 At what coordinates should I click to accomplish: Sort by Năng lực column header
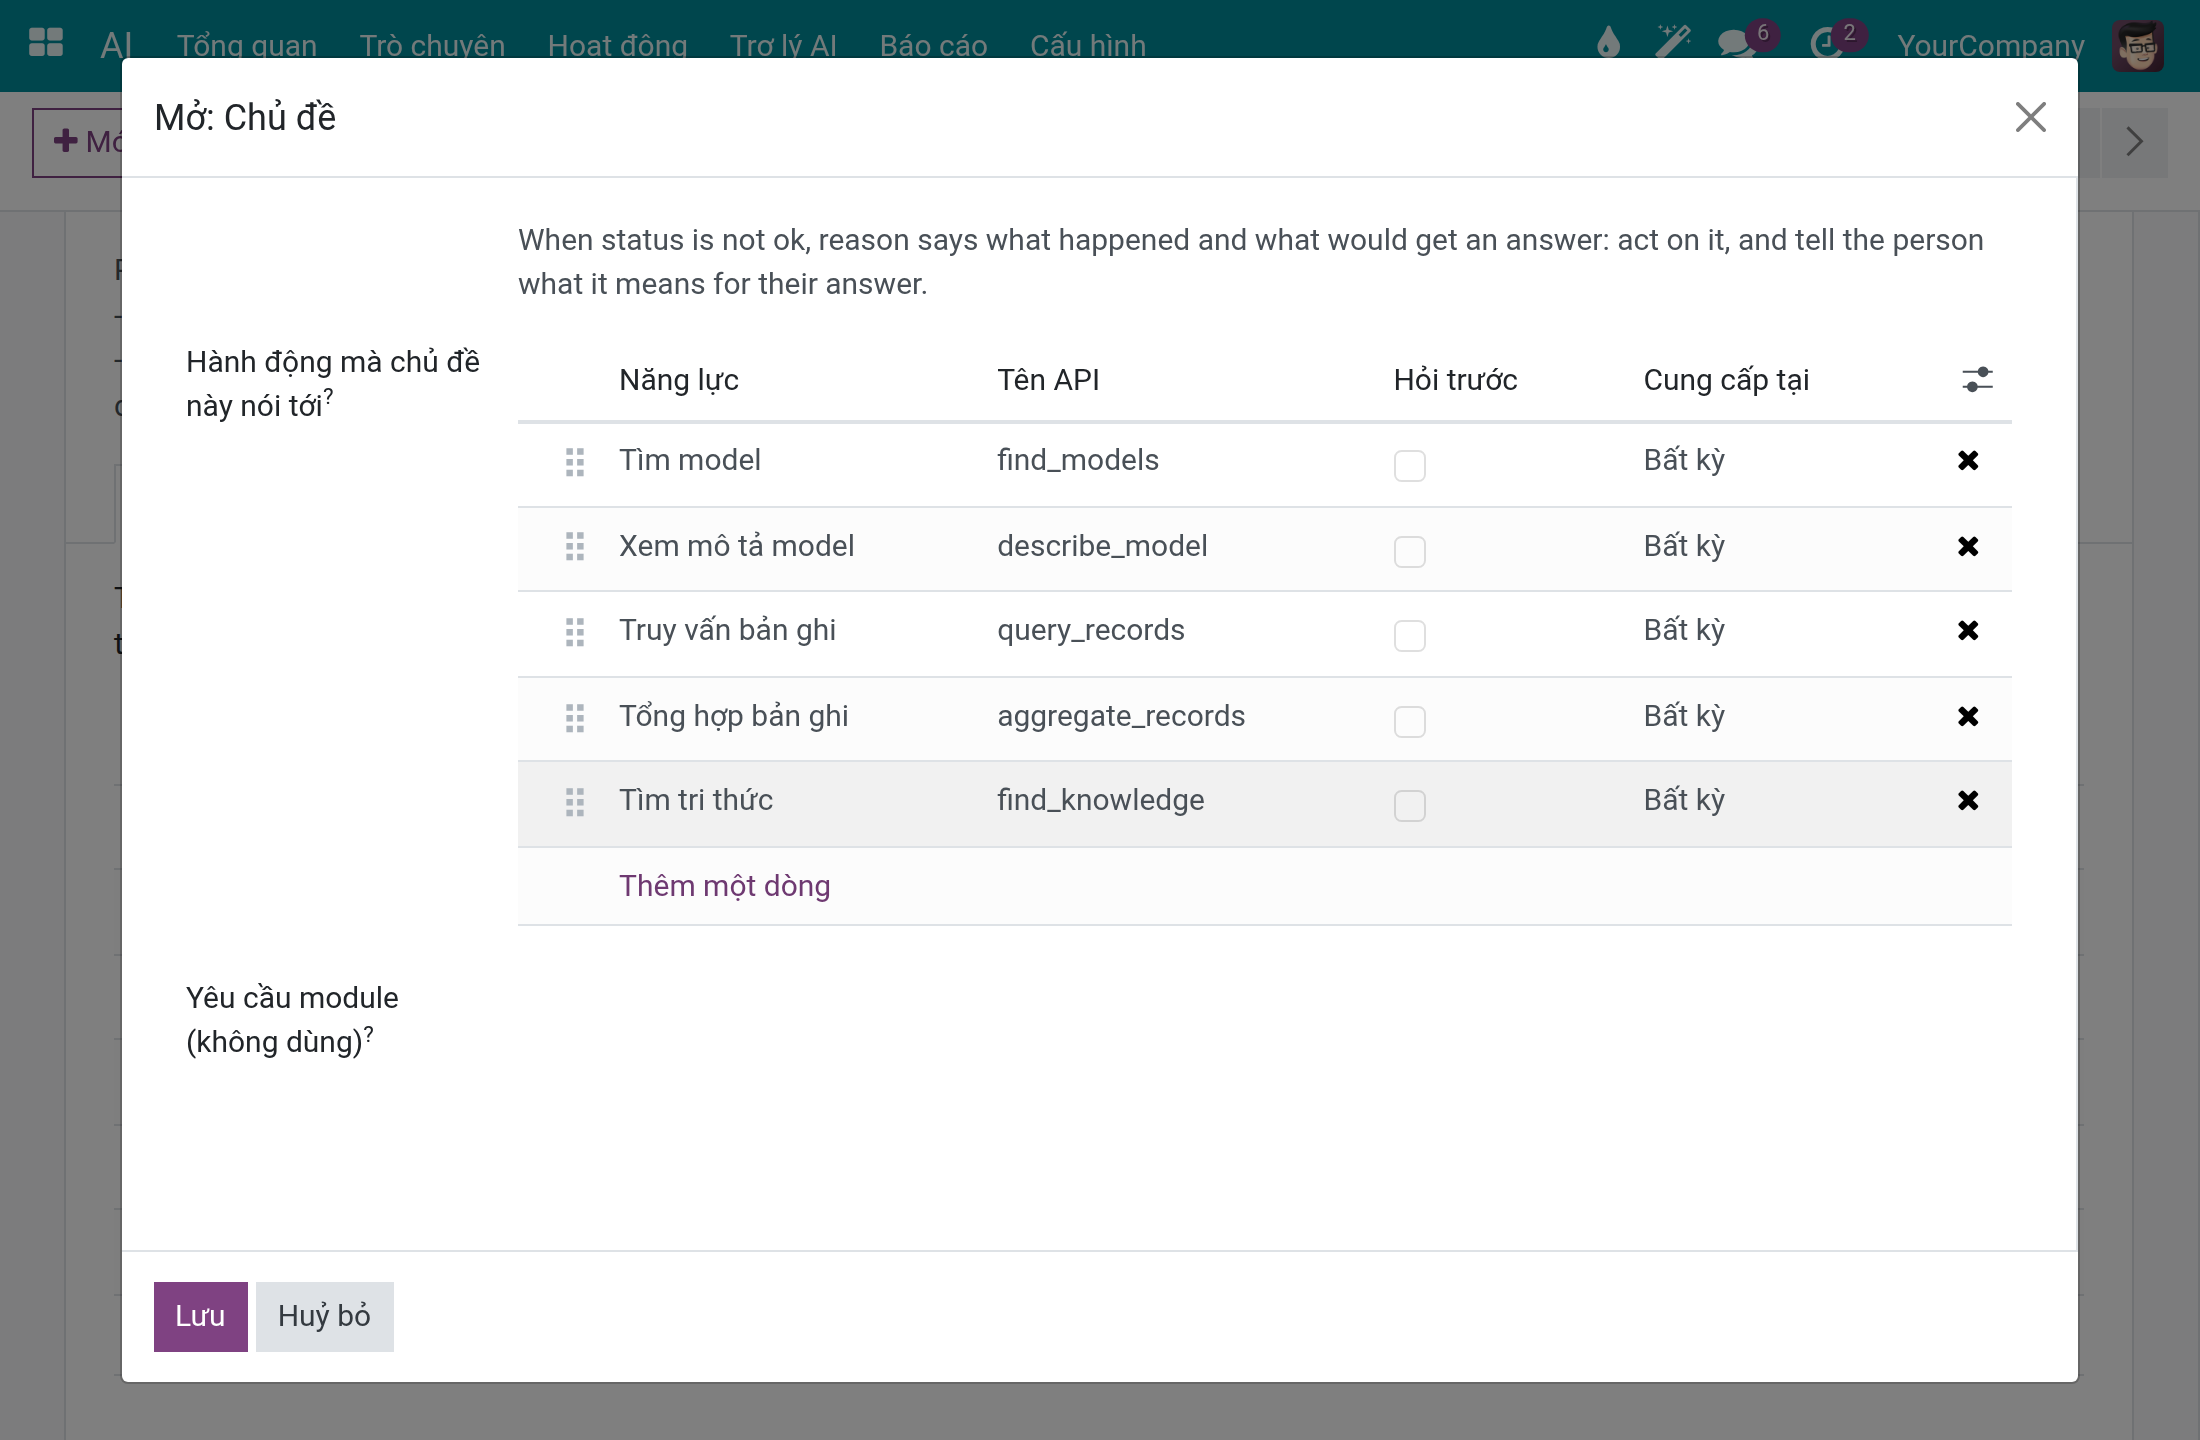pyautogui.click(x=679, y=380)
